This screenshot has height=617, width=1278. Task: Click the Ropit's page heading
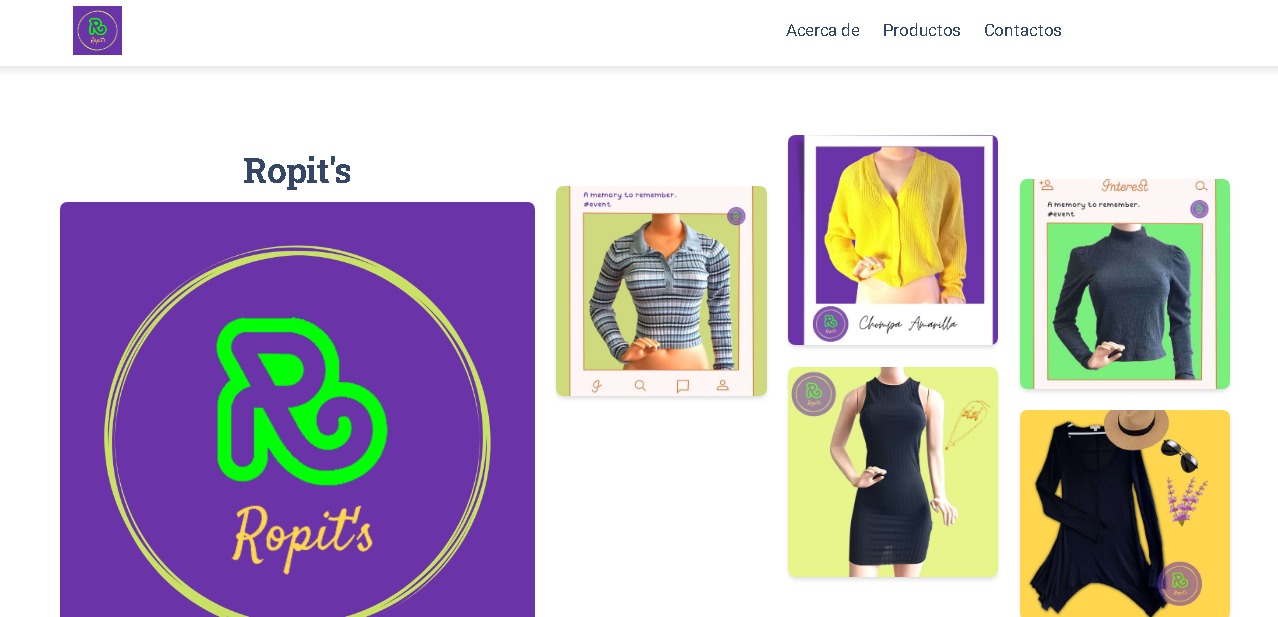coord(297,170)
